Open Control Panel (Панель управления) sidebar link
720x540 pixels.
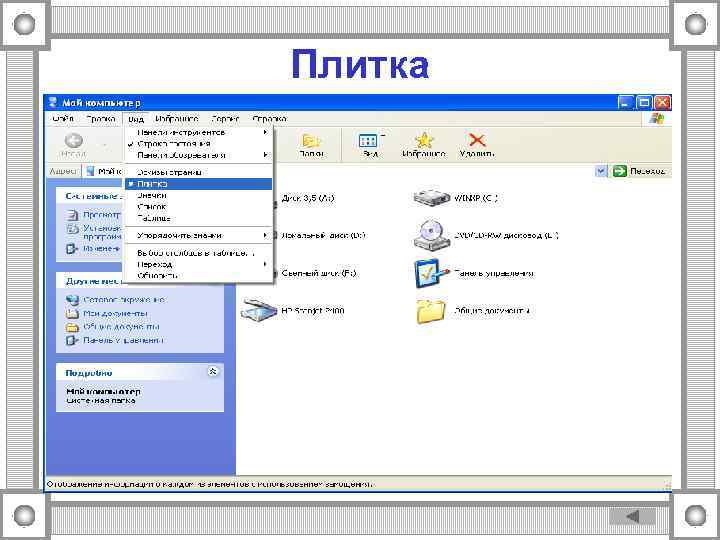click(123, 340)
